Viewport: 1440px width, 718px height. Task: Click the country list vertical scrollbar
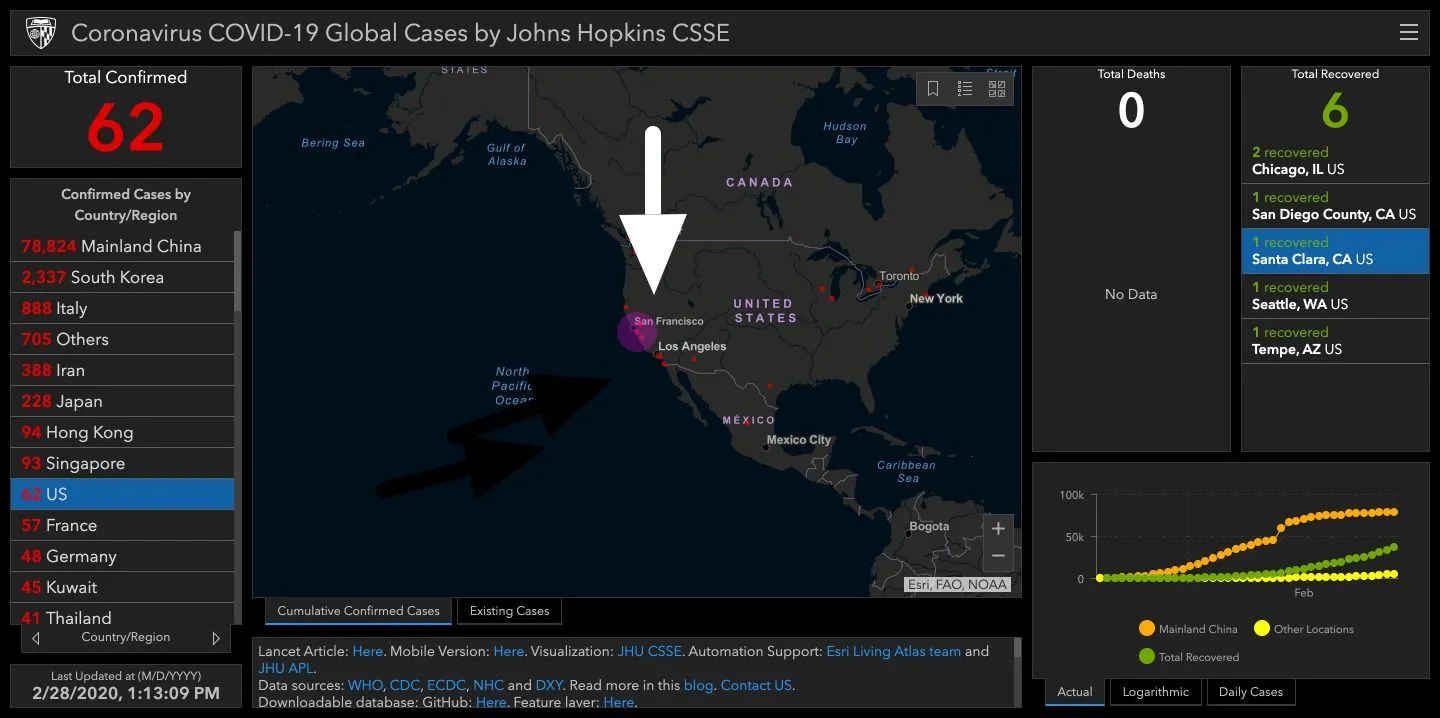pos(237,272)
